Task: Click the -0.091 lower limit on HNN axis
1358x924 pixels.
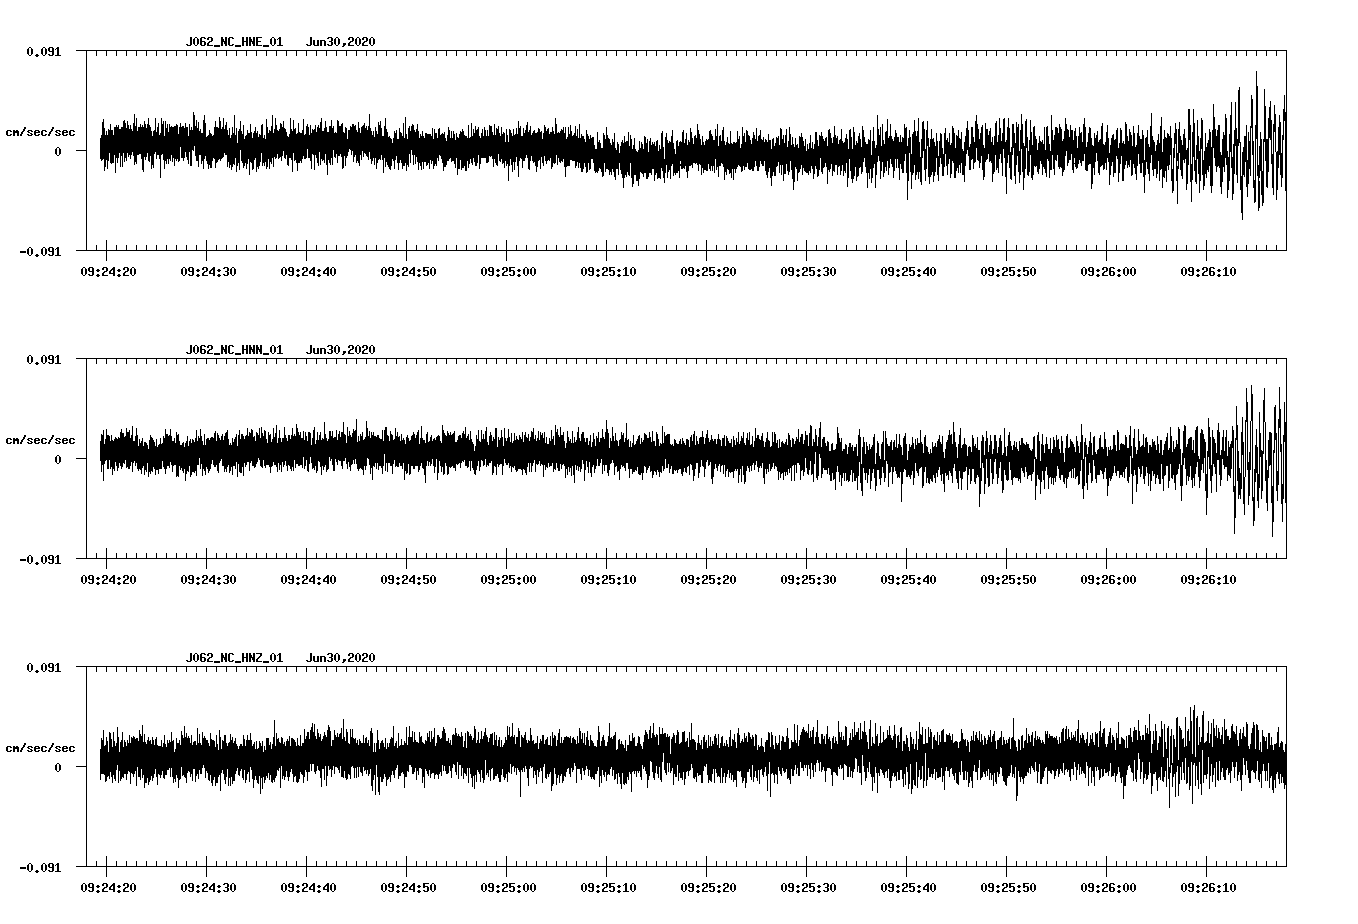Action: (x=40, y=559)
